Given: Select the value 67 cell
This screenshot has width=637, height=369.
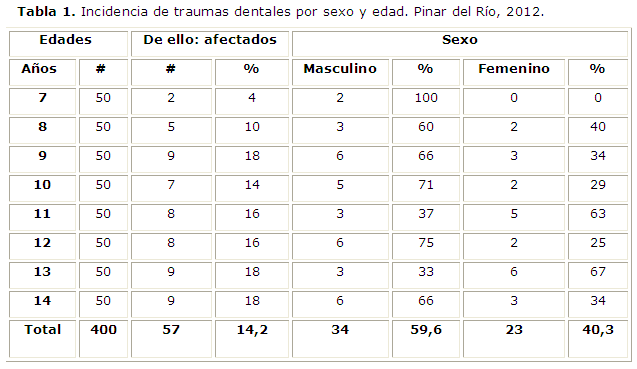Looking at the screenshot, I should (598, 275).
